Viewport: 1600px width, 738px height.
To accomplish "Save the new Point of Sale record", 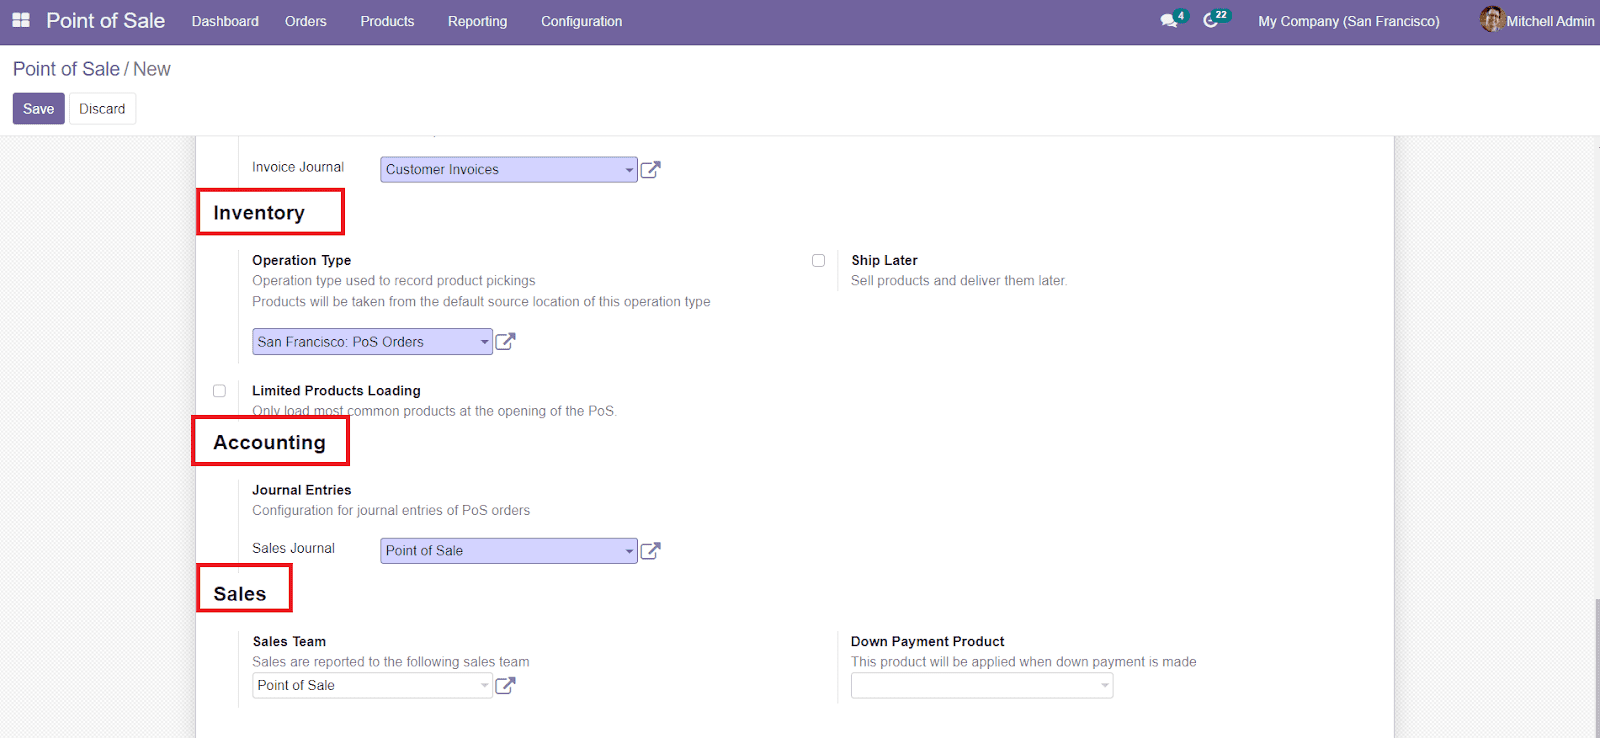I will pos(39,109).
